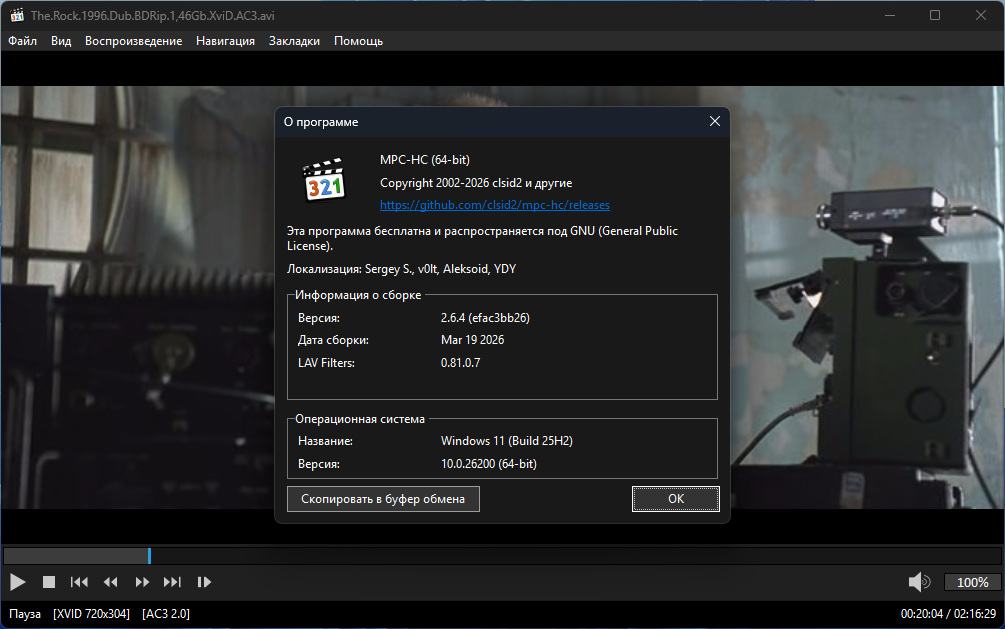Viewport: 1005px width, 629px height.
Task: Click the playback seek bar
Action: (x=500, y=555)
